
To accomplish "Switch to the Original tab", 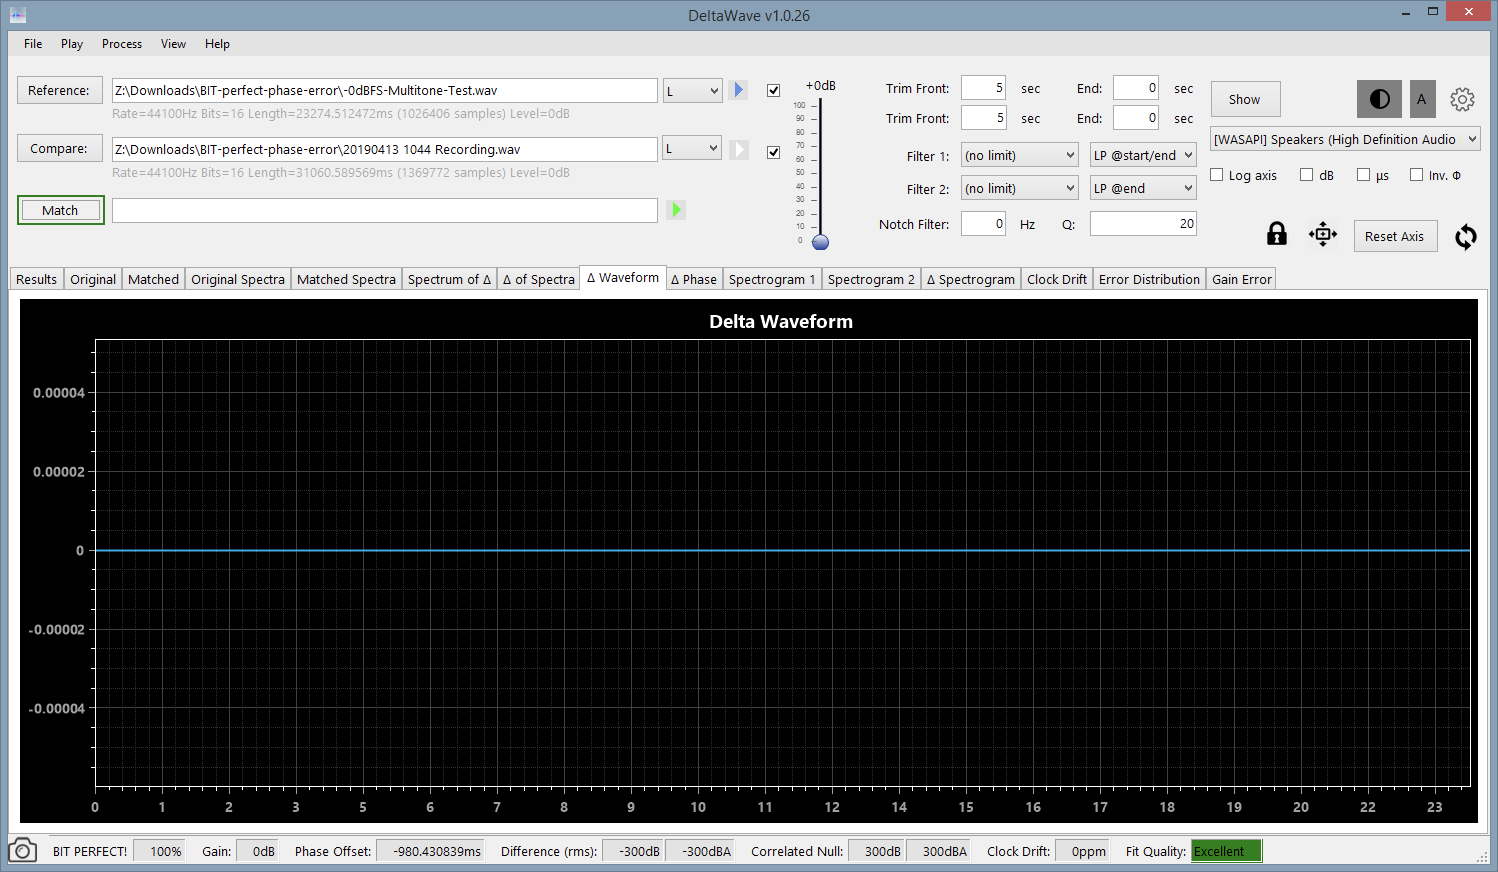I will point(93,279).
